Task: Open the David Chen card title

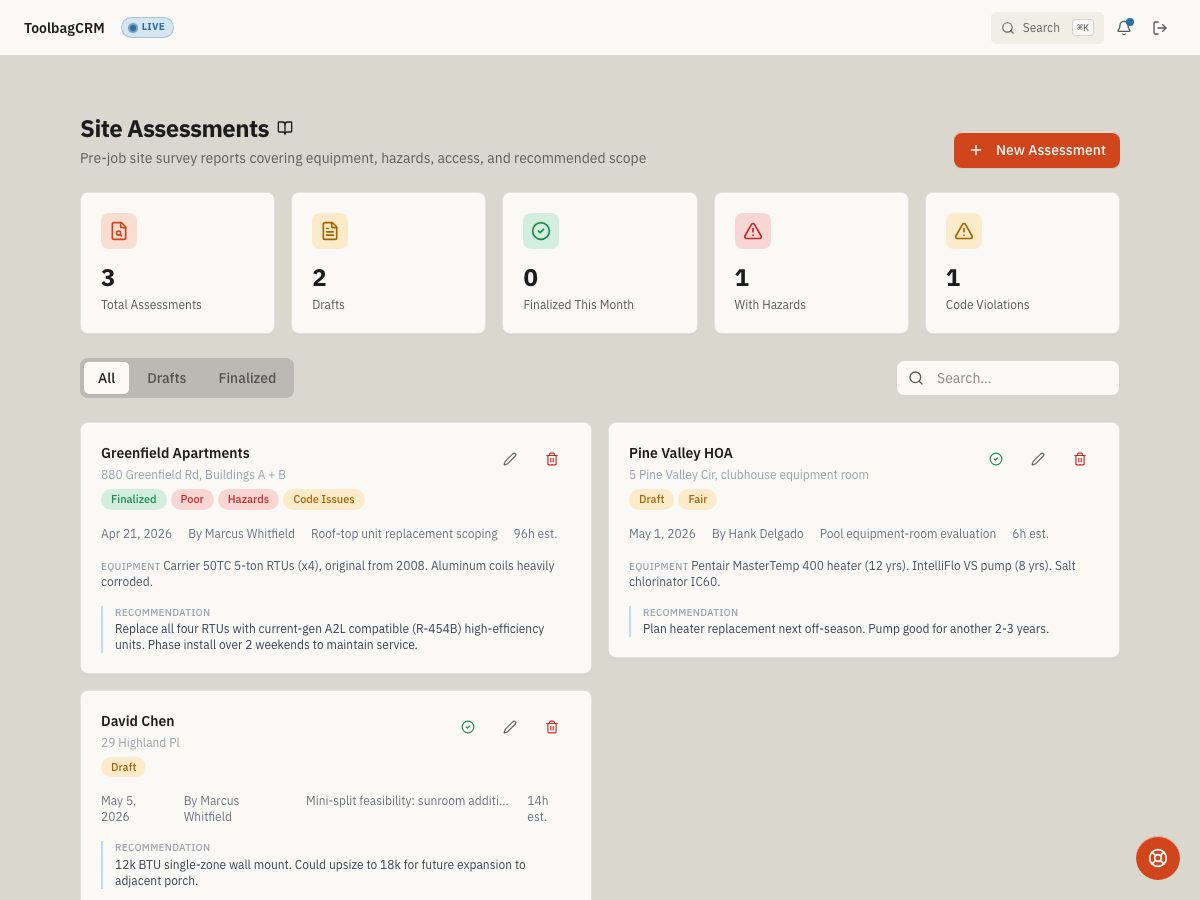Action: tap(138, 721)
